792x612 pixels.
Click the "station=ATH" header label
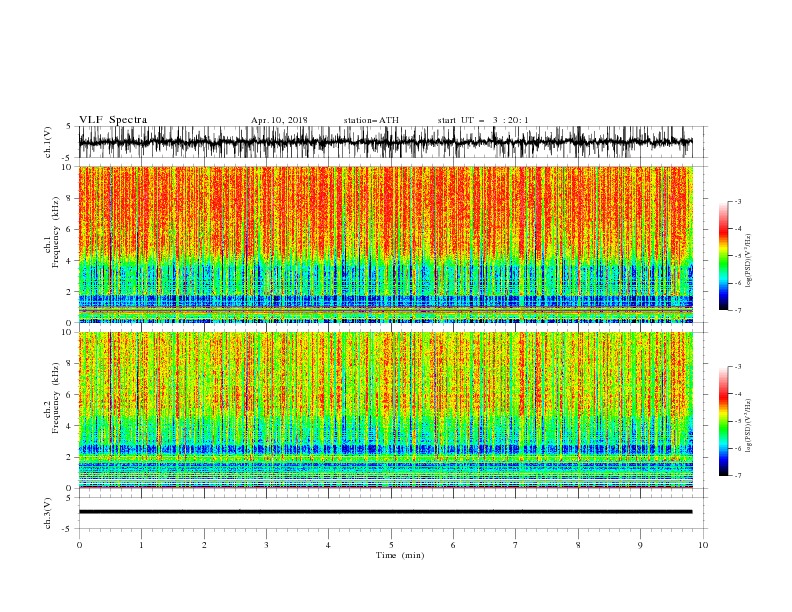[371, 120]
